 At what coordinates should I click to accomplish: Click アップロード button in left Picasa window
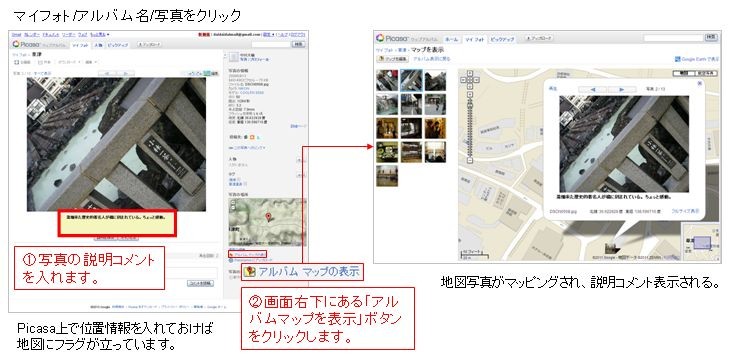click(150, 45)
